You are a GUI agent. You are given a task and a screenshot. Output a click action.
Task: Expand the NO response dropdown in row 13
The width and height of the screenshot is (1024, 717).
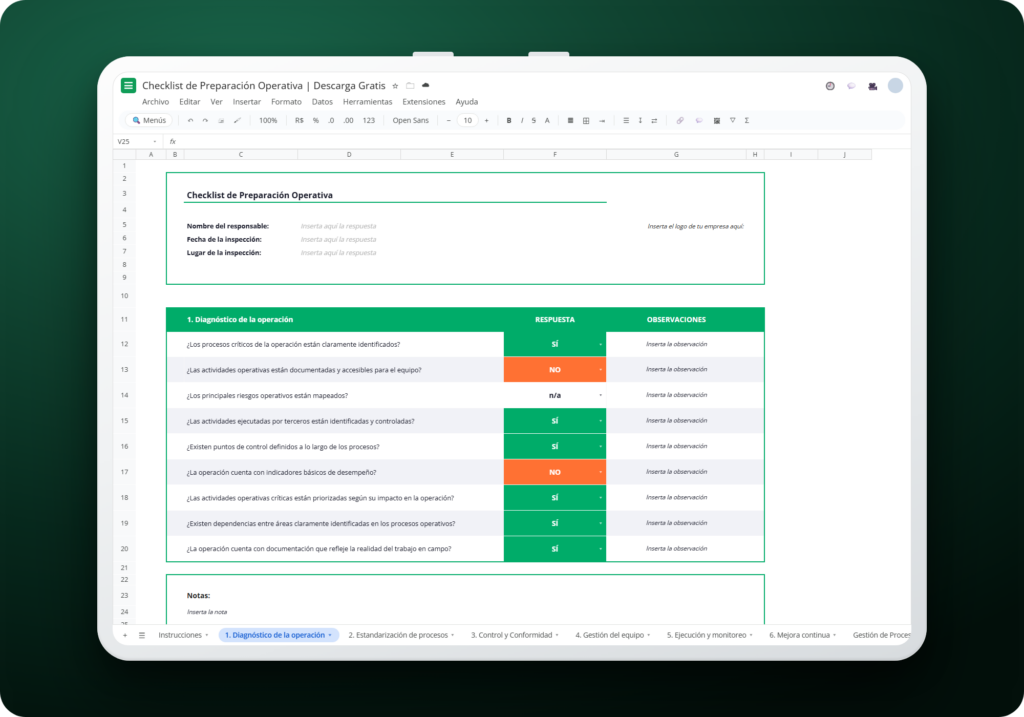coord(600,370)
